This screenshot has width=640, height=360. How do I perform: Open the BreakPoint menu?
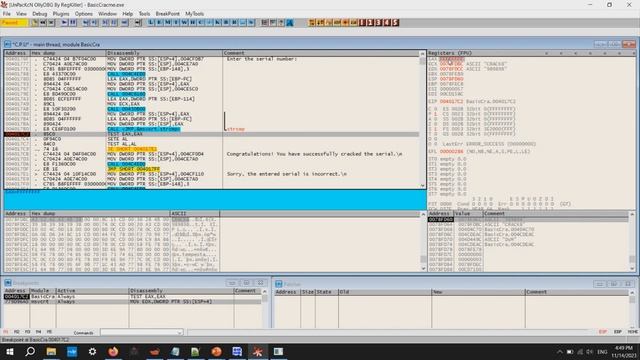[167, 13]
